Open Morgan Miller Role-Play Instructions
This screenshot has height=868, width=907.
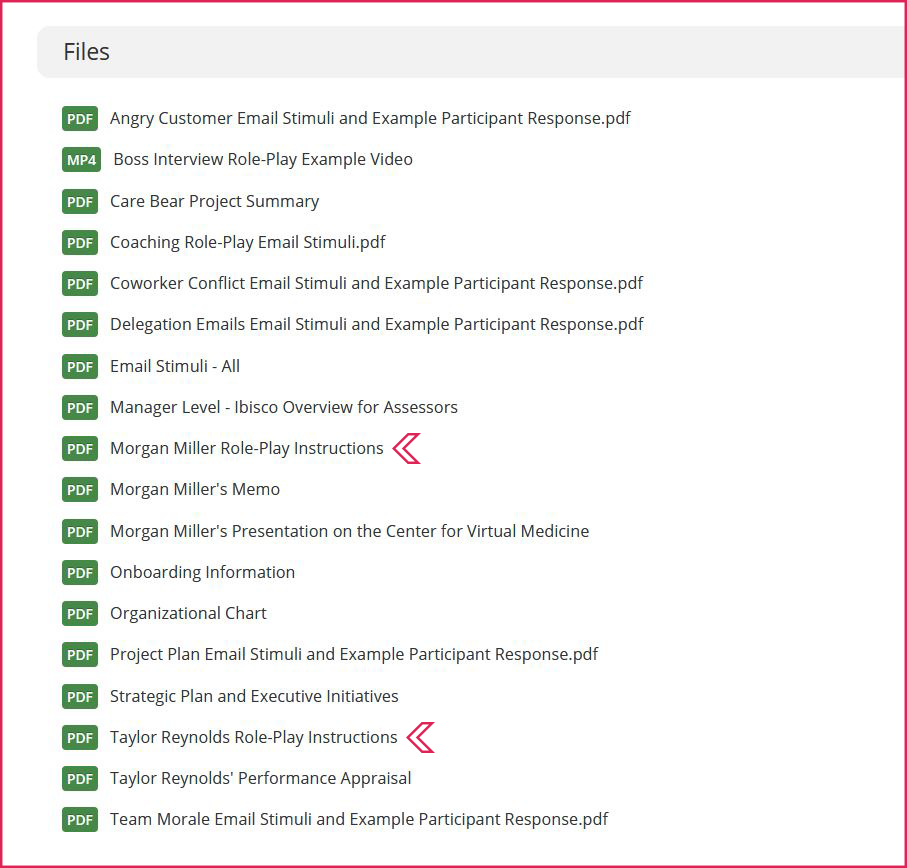click(x=246, y=449)
